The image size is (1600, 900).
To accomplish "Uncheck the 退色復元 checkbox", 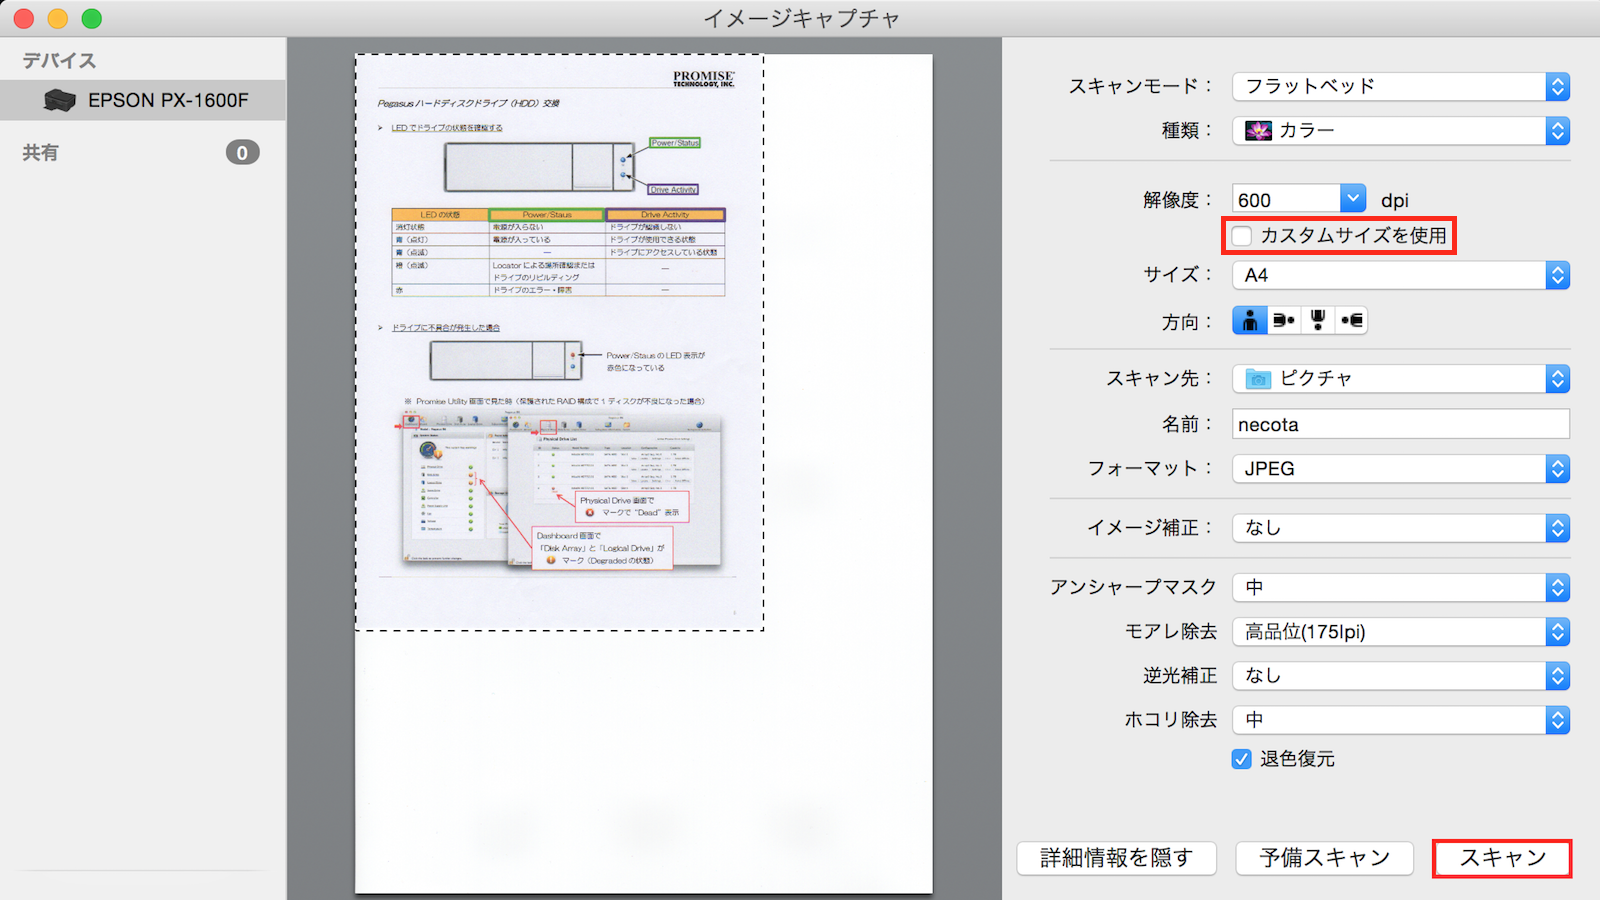I will (x=1242, y=759).
